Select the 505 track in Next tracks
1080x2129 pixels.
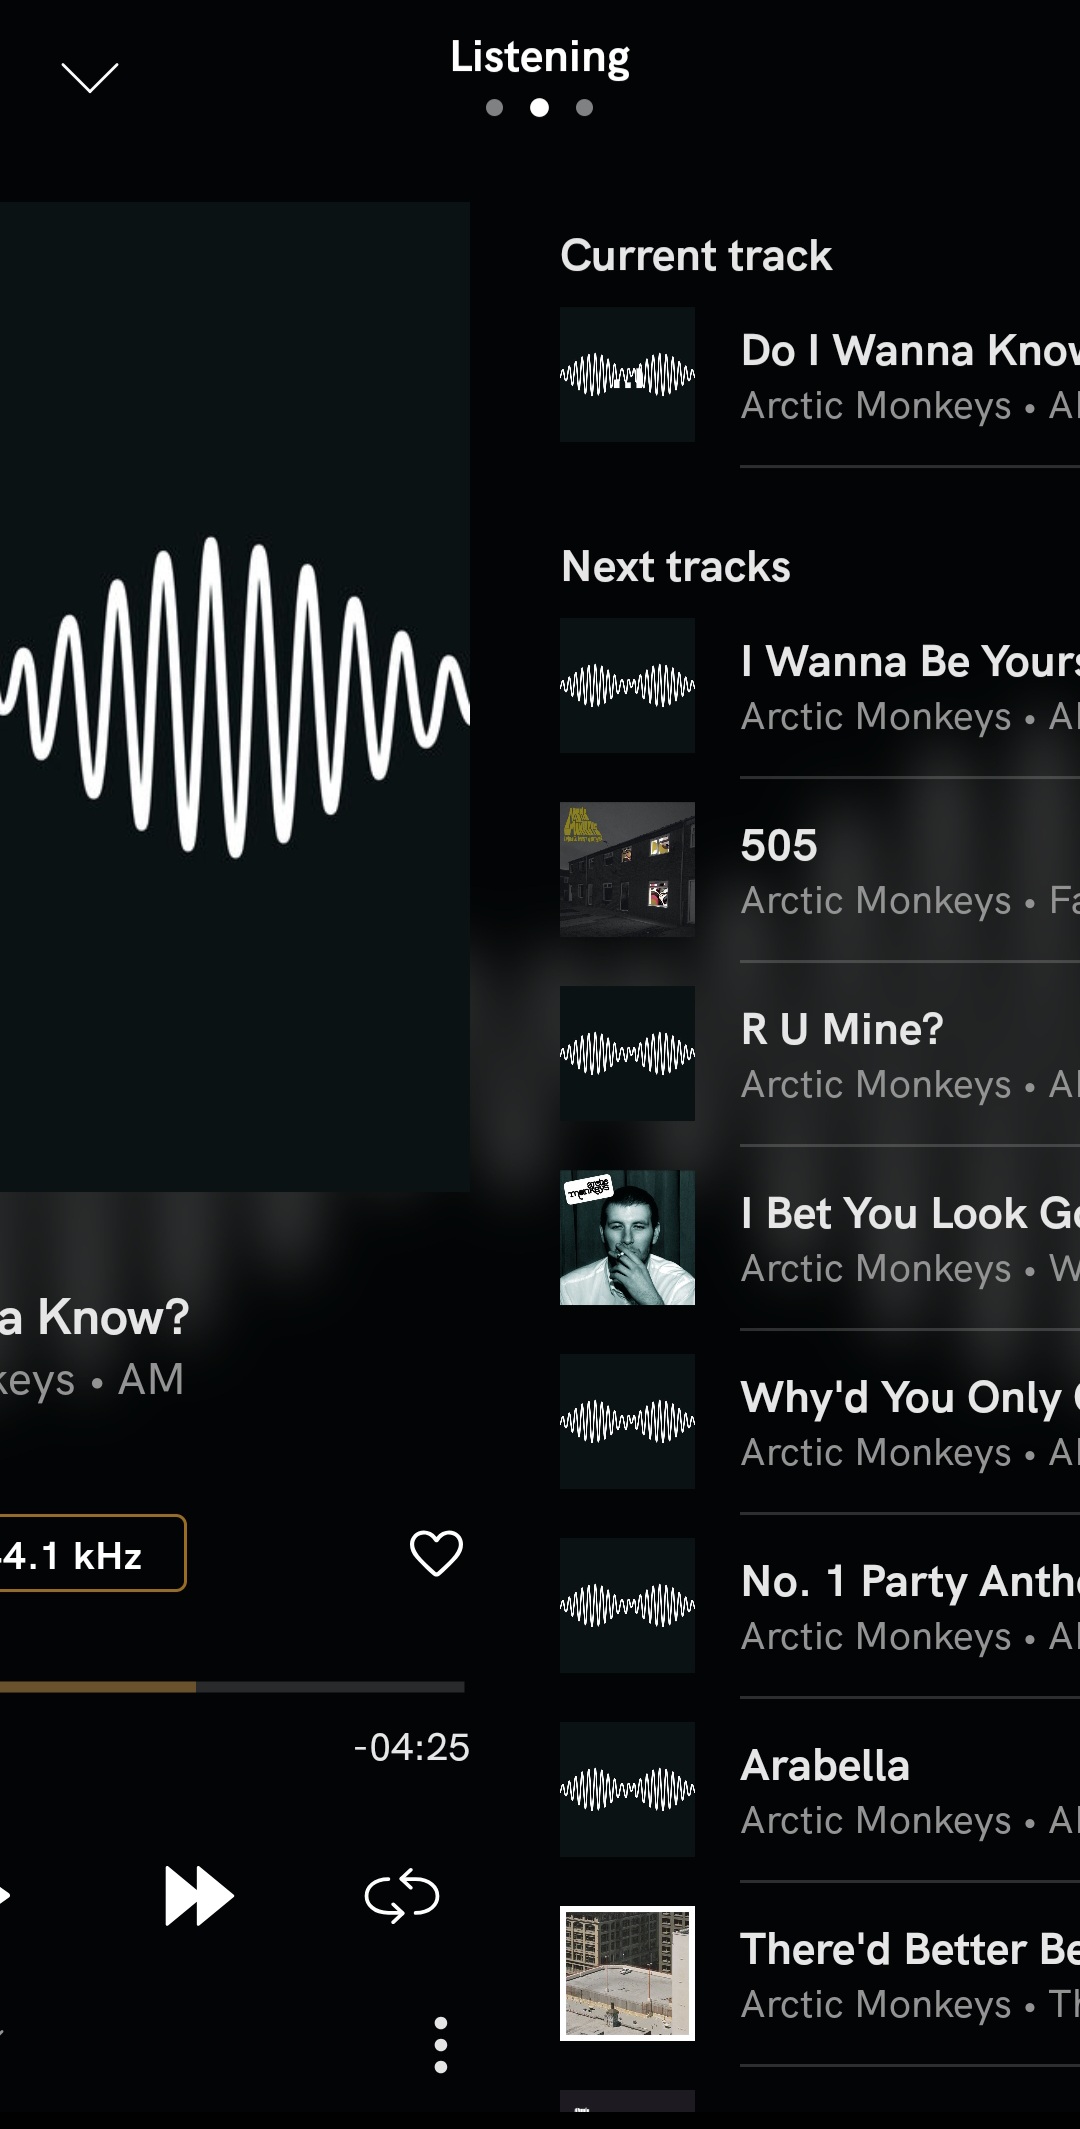tap(820, 870)
